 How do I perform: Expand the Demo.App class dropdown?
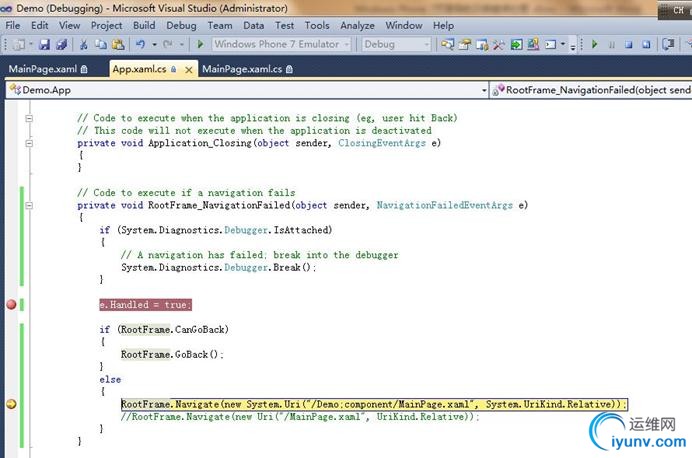point(482,90)
